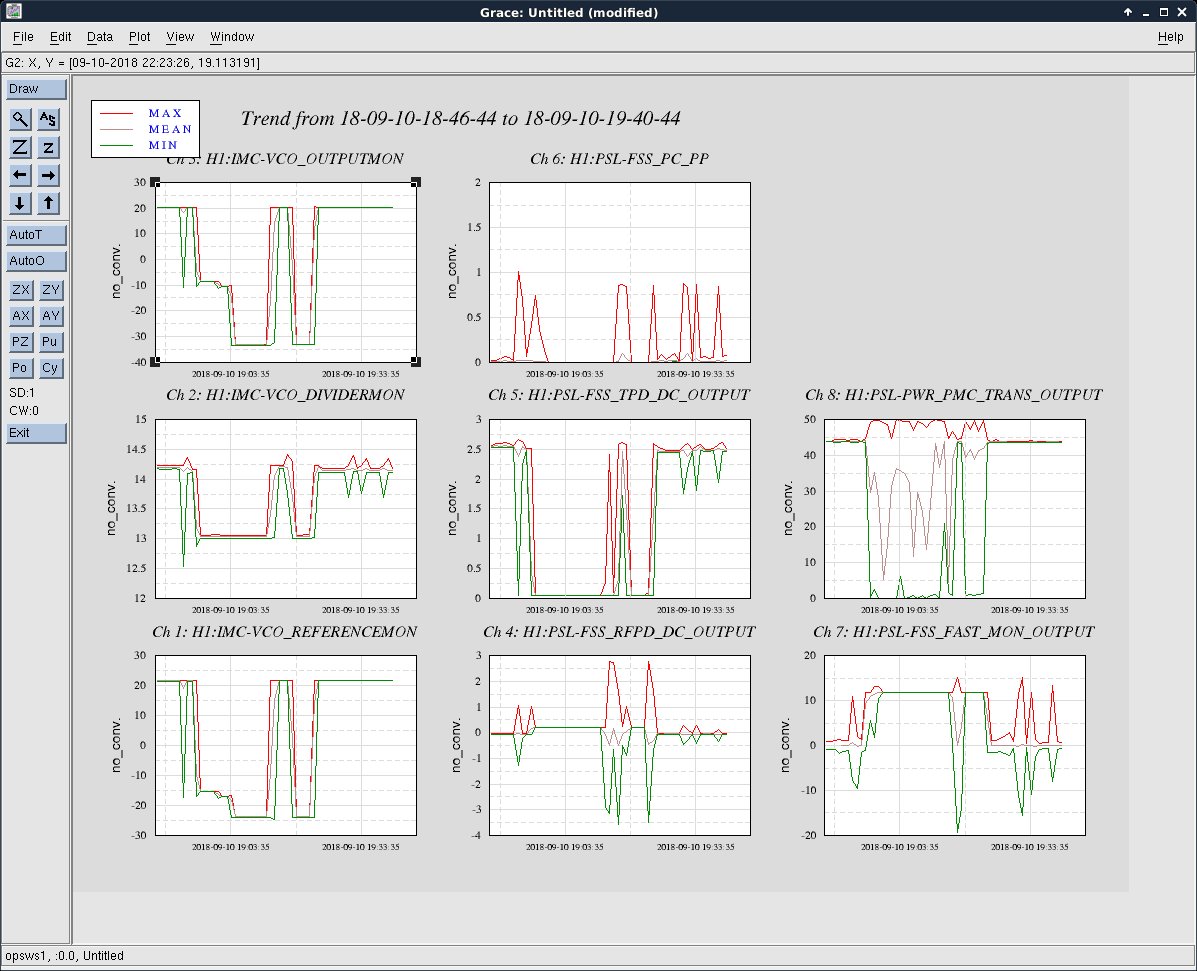Image resolution: width=1197 pixels, height=971 pixels.
Task: Click the MAX/MEAN/MIN legend box
Action: pos(146,129)
